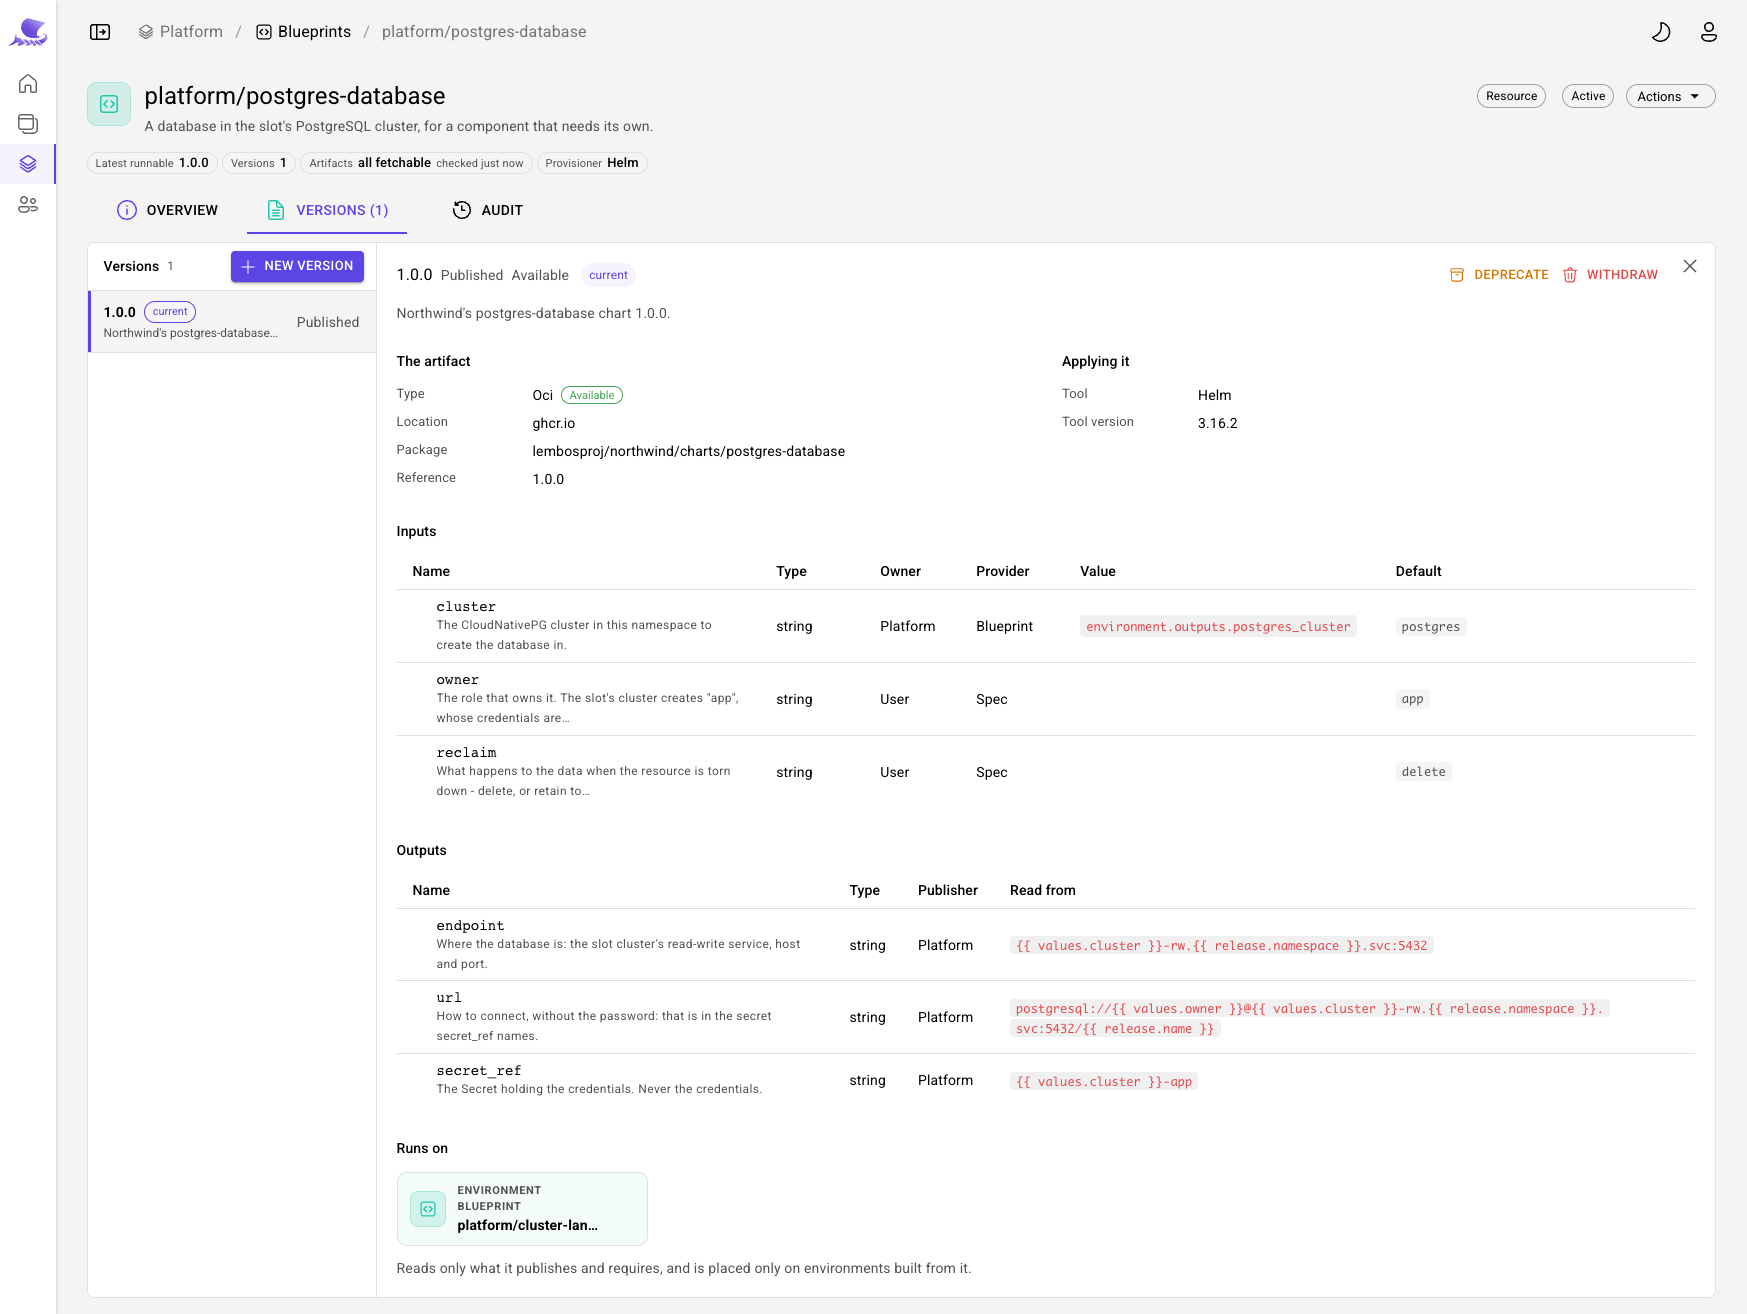This screenshot has width=1747, height=1314.
Task: Click the endpoint output name
Action: 470,926
